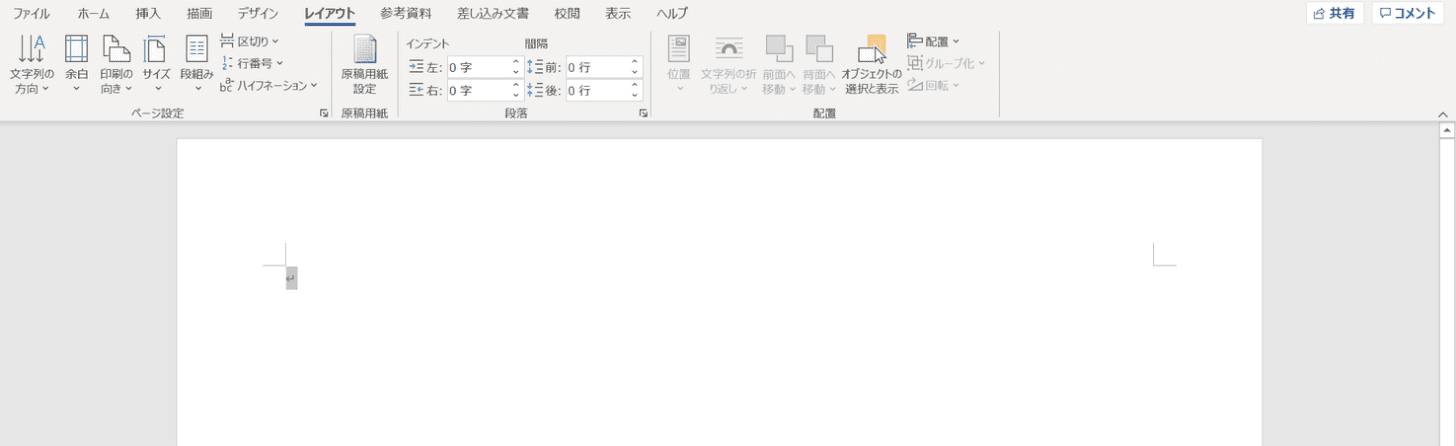Launch the ページ設定 dialog box launcher
This screenshot has width=1456, height=446.
point(324,114)
